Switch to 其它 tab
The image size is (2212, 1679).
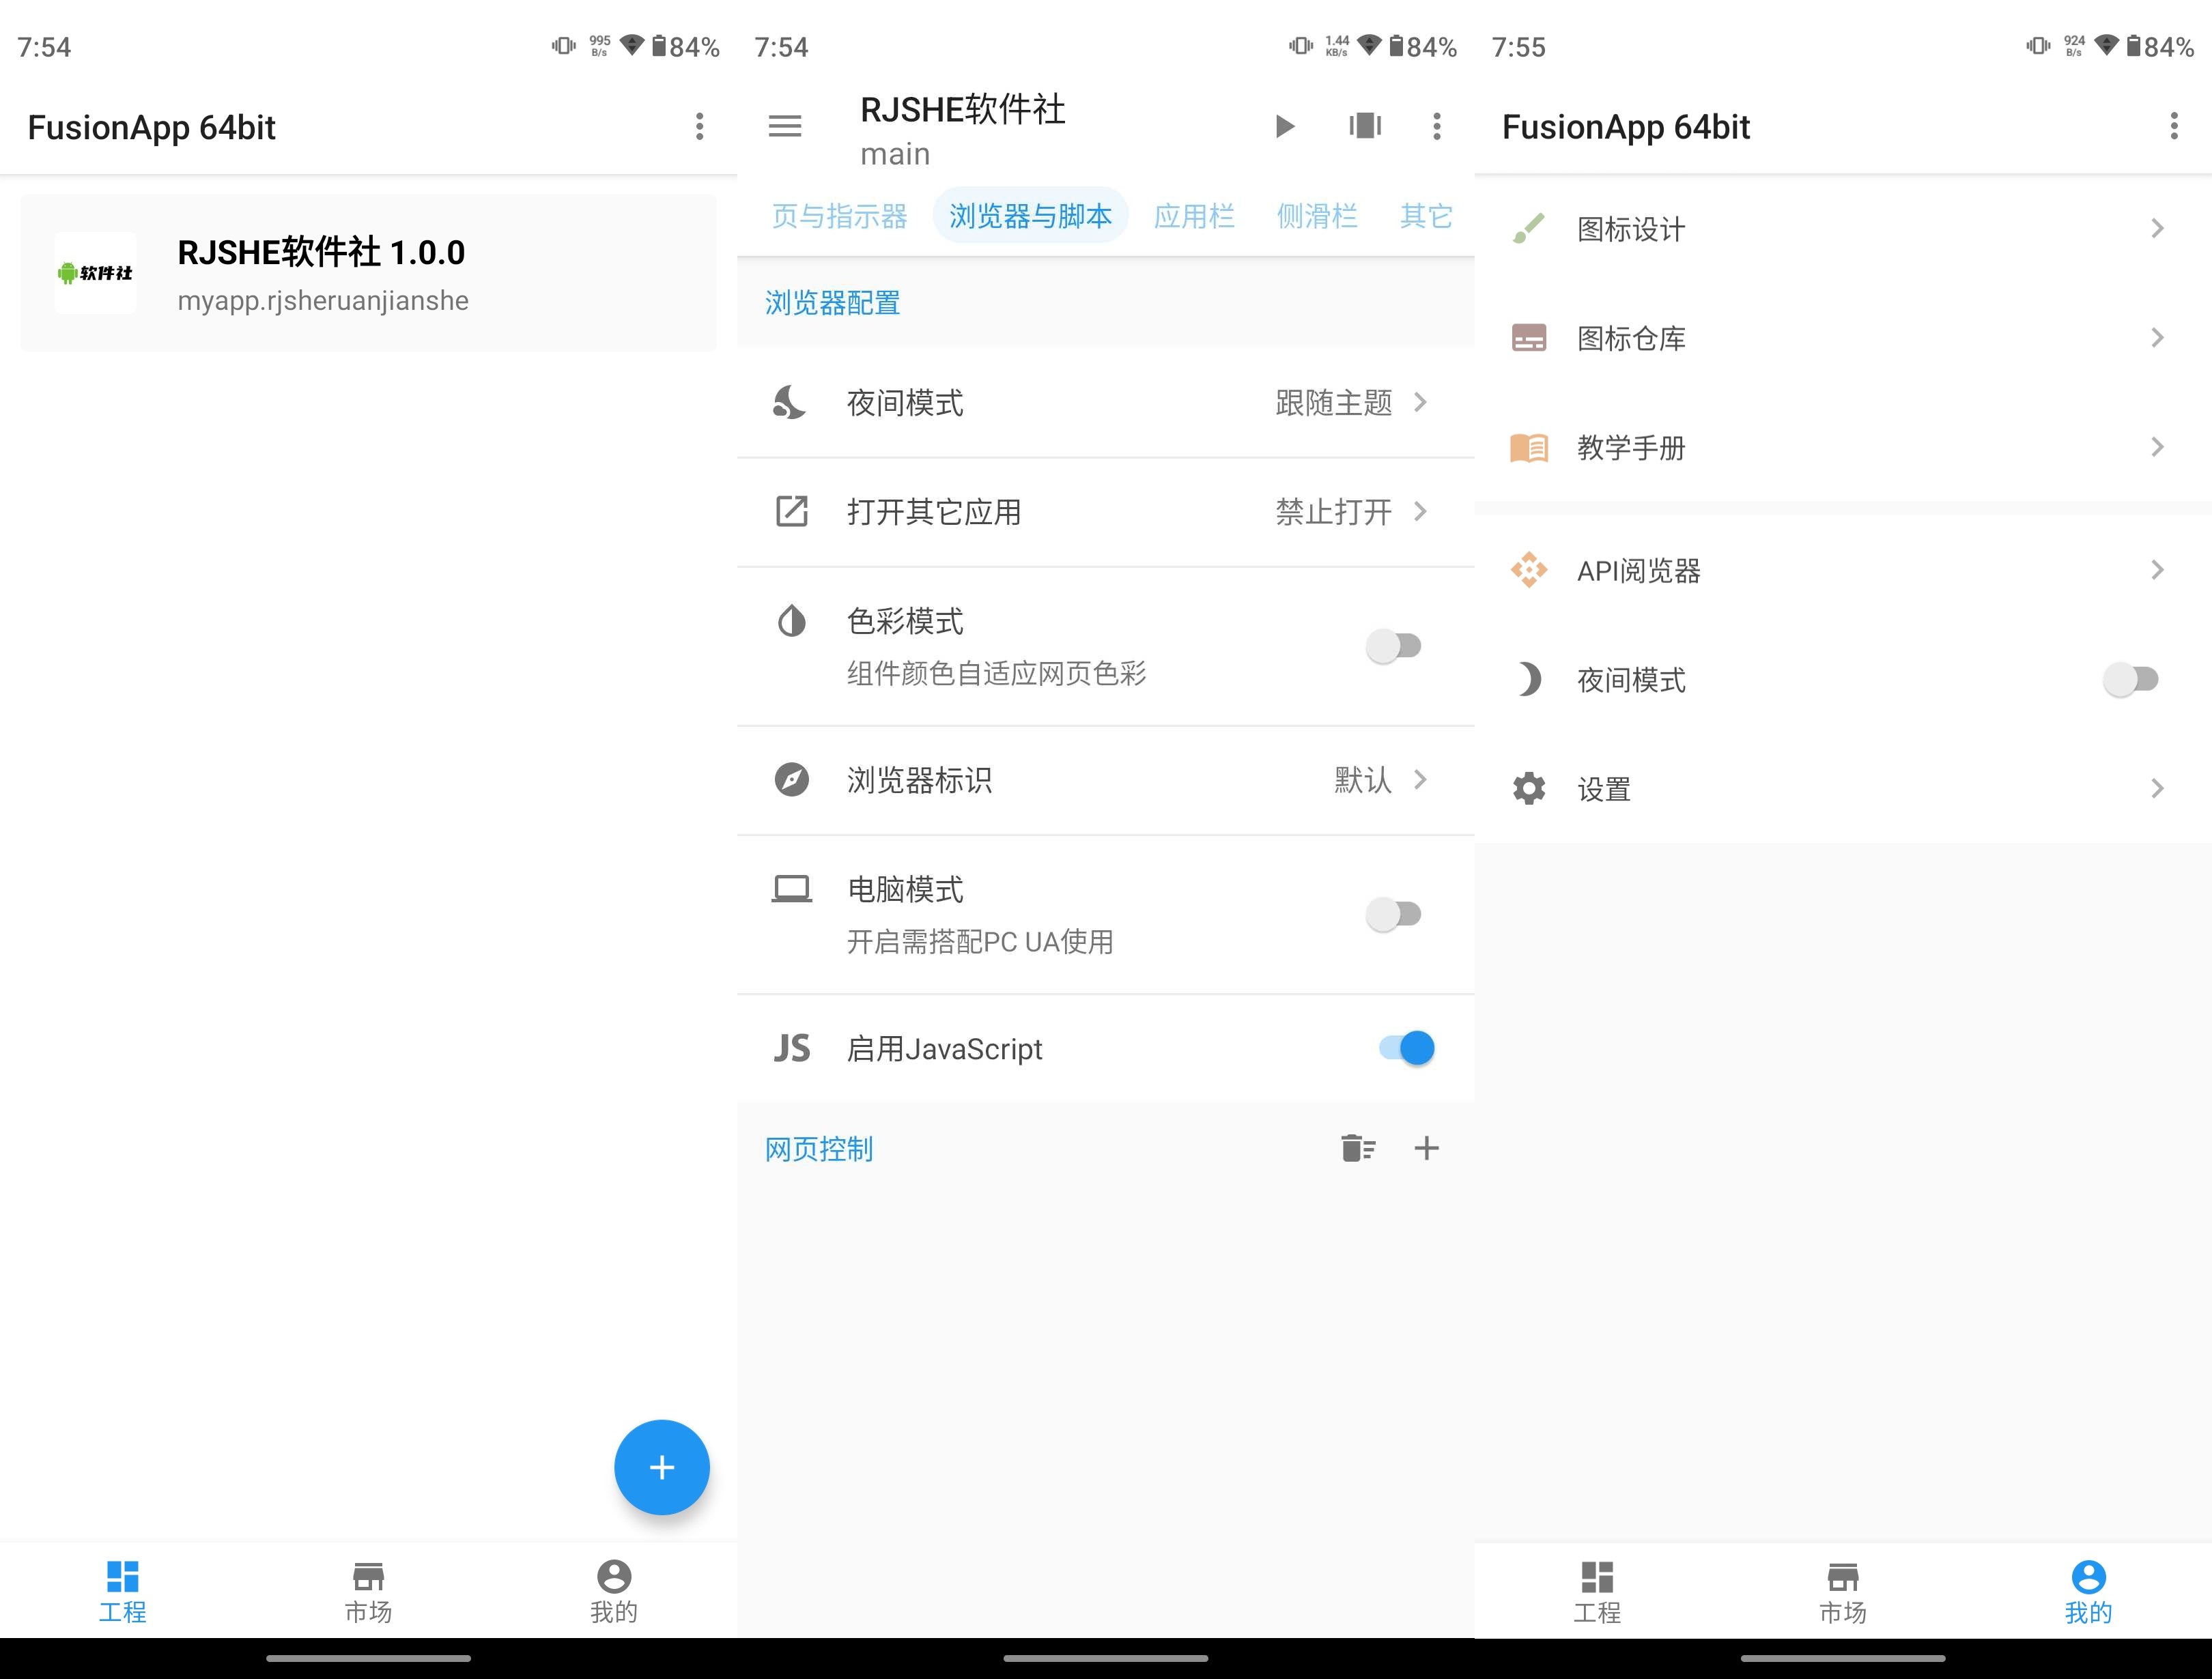tap(1426, 216)
